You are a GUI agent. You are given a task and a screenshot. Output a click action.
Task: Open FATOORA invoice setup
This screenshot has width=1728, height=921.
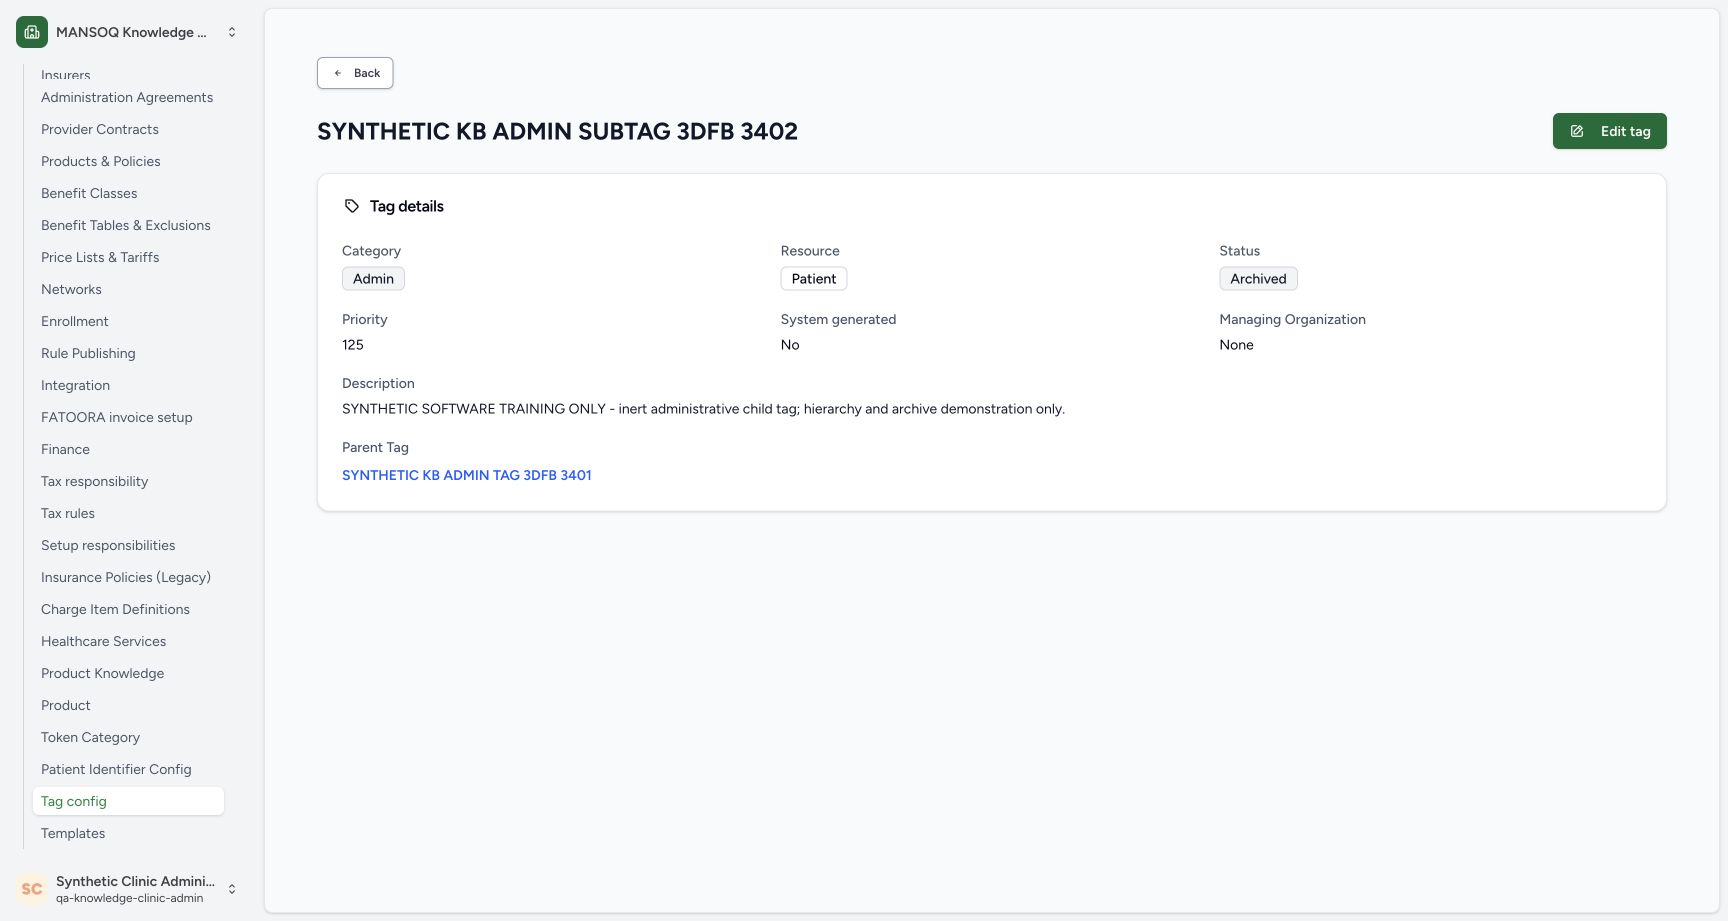[x=117, y=417]
